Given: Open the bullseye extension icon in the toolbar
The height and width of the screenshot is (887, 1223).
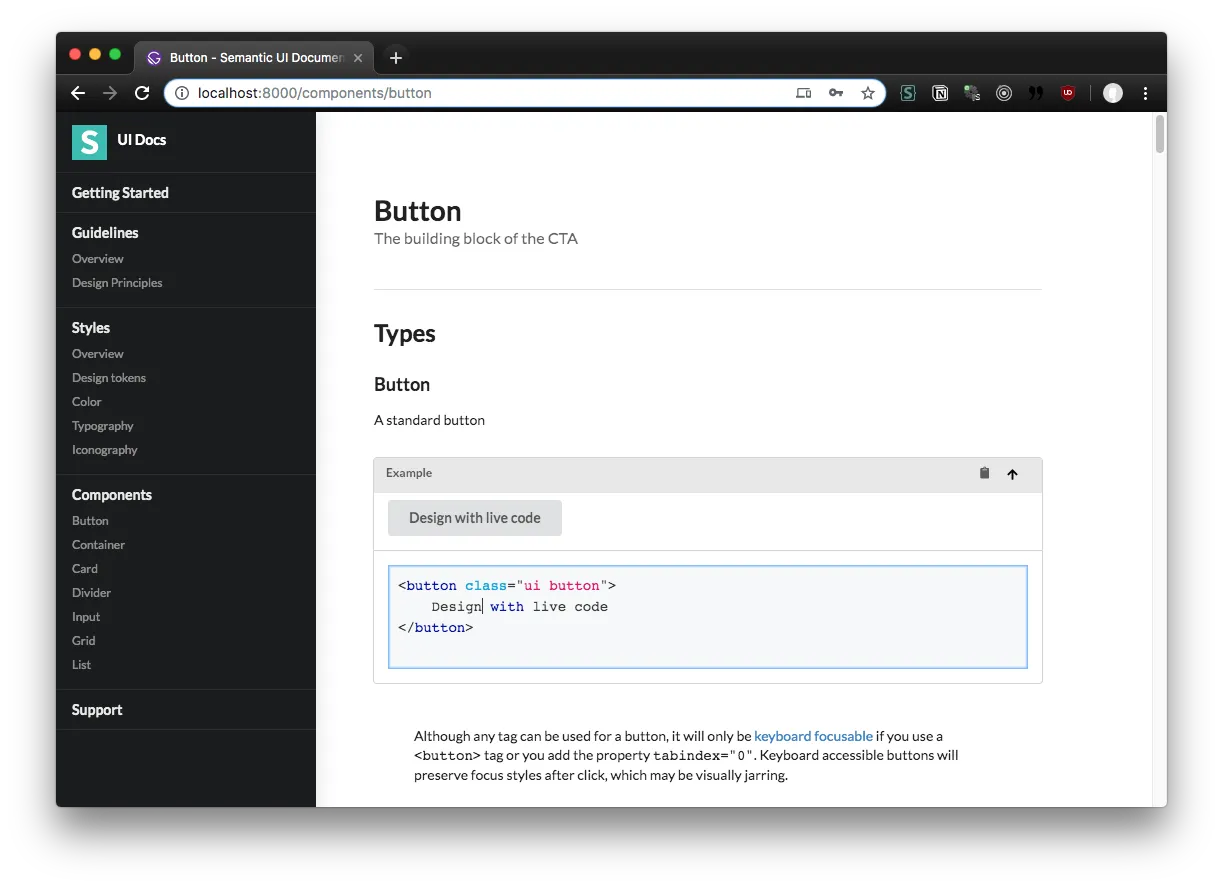Looking at the screenshot, I should click(1004, 93).
